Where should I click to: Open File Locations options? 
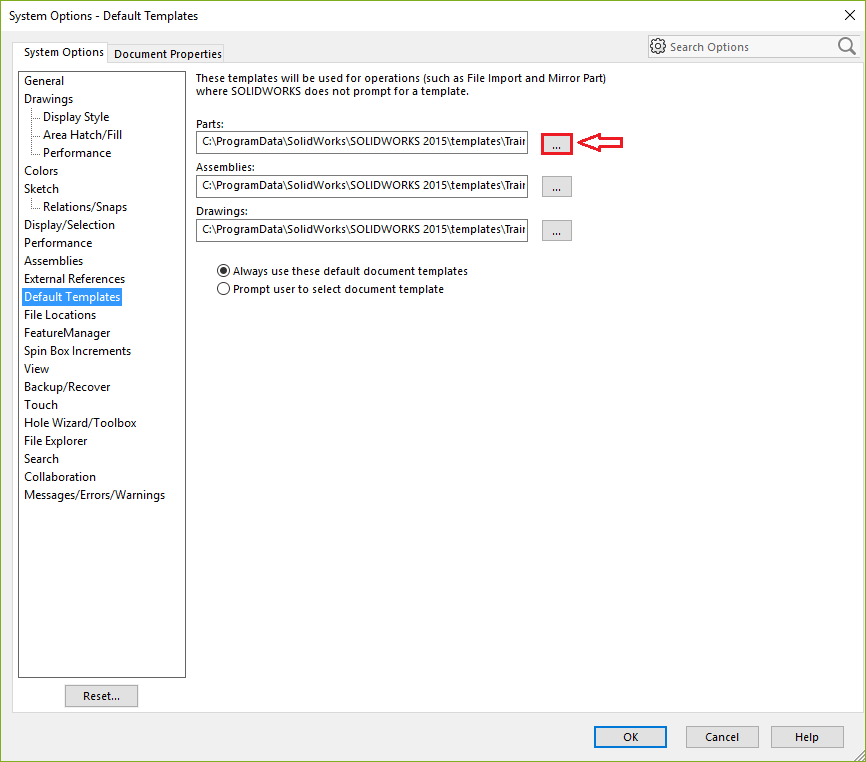pyautogui.click(x=60, y=315)
